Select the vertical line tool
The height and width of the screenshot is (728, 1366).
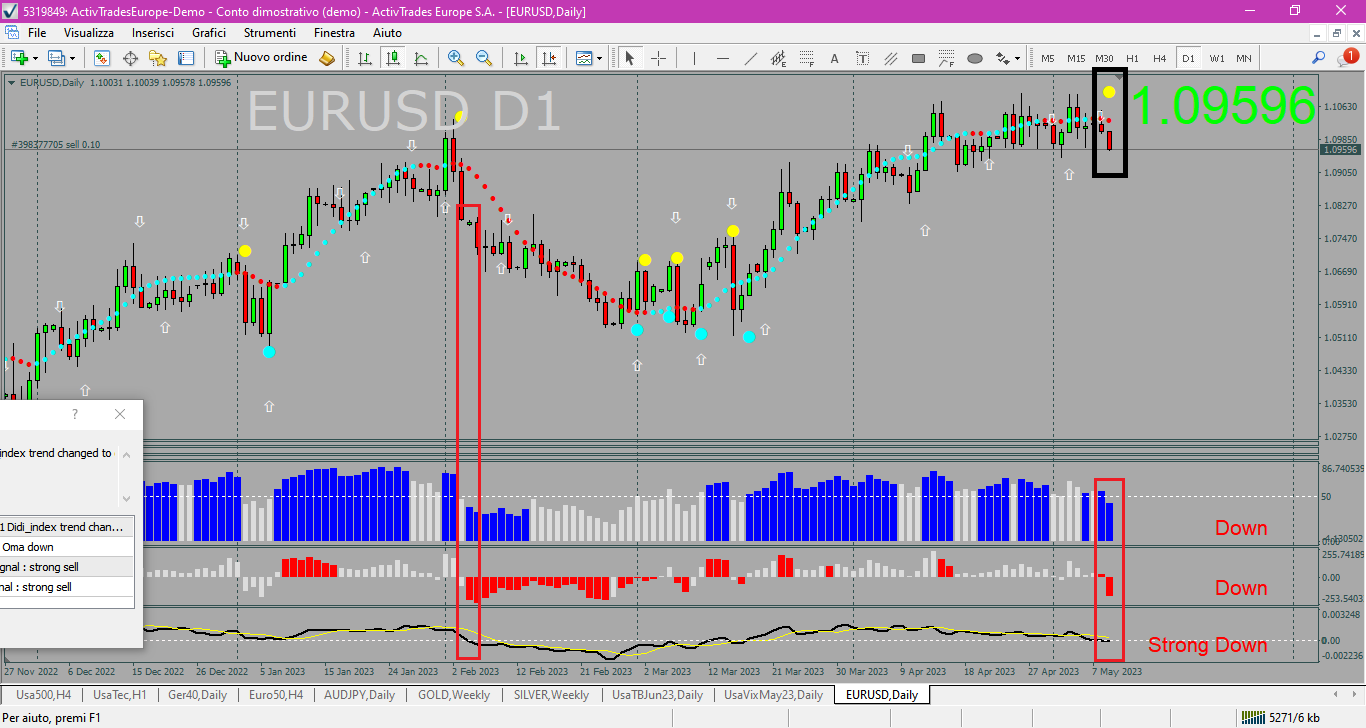click(694, 58)
